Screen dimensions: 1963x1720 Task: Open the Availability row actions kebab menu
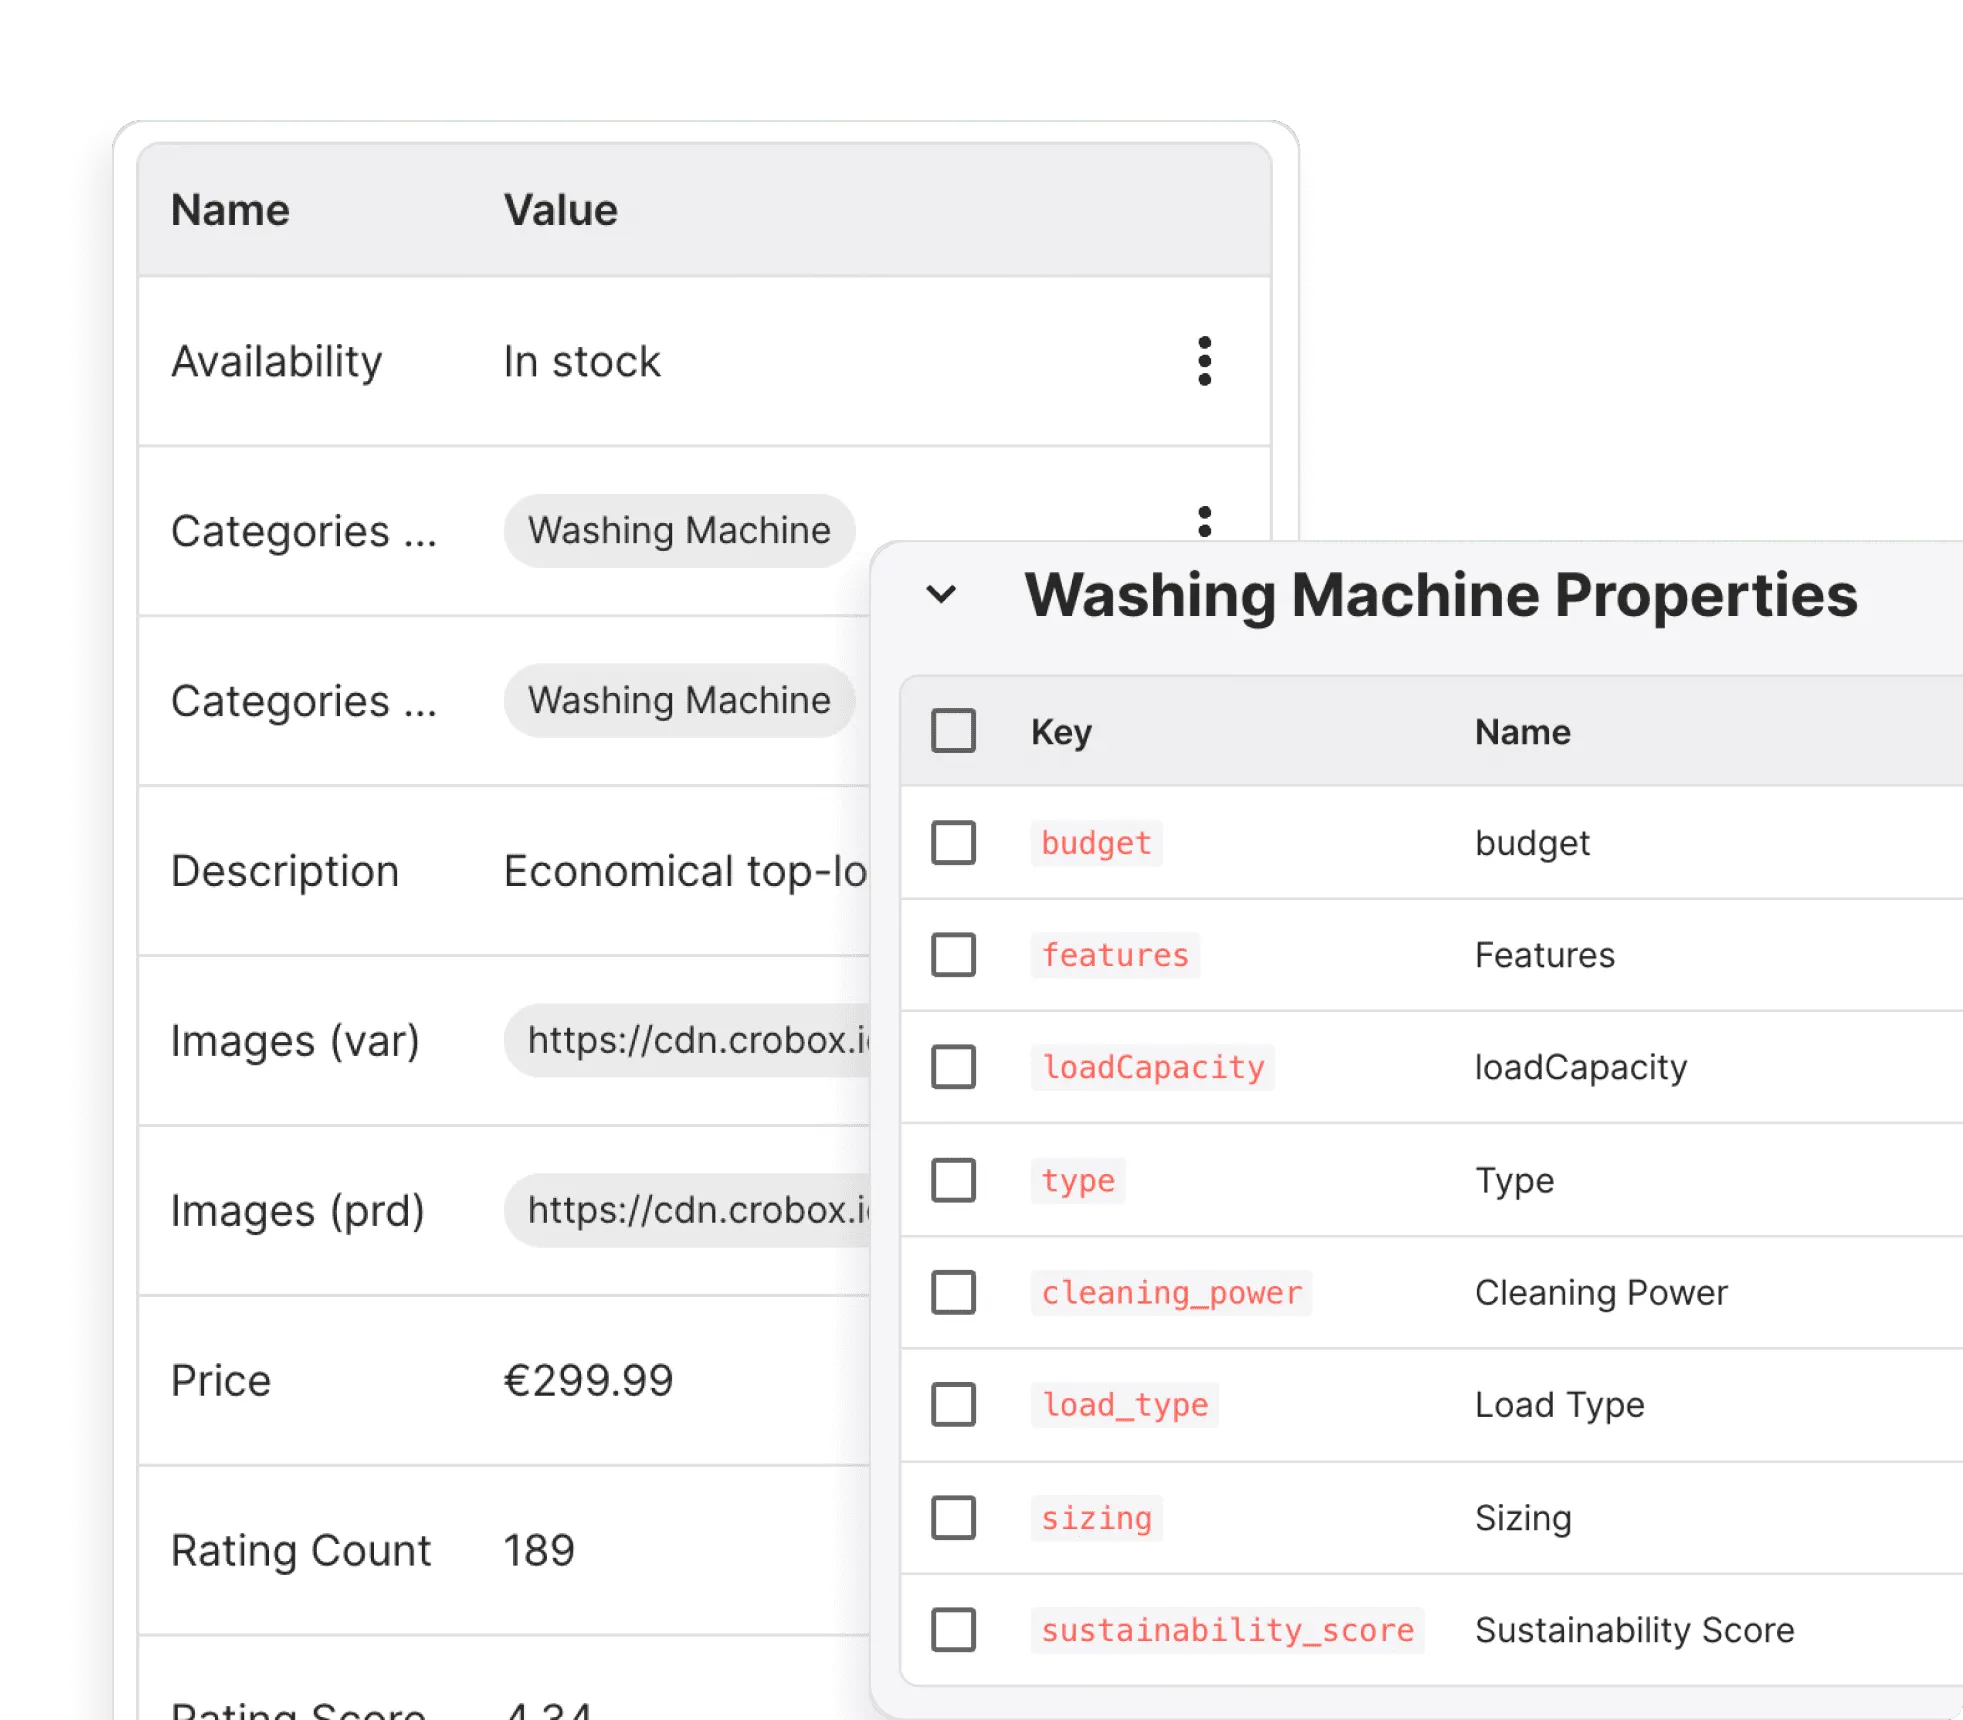(x=1206, y=362)
